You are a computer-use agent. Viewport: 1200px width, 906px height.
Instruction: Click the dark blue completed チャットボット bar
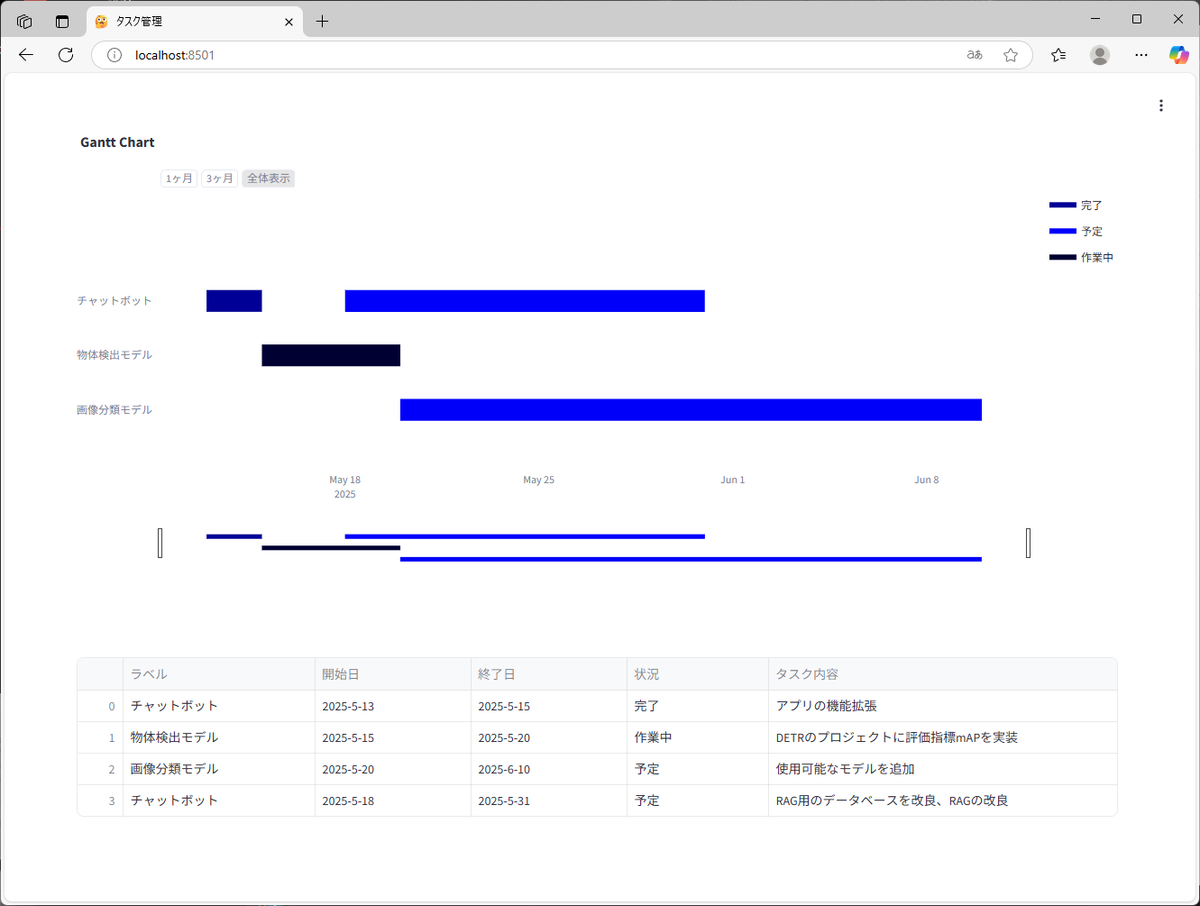pyautogui.click(x=234, y=301)
